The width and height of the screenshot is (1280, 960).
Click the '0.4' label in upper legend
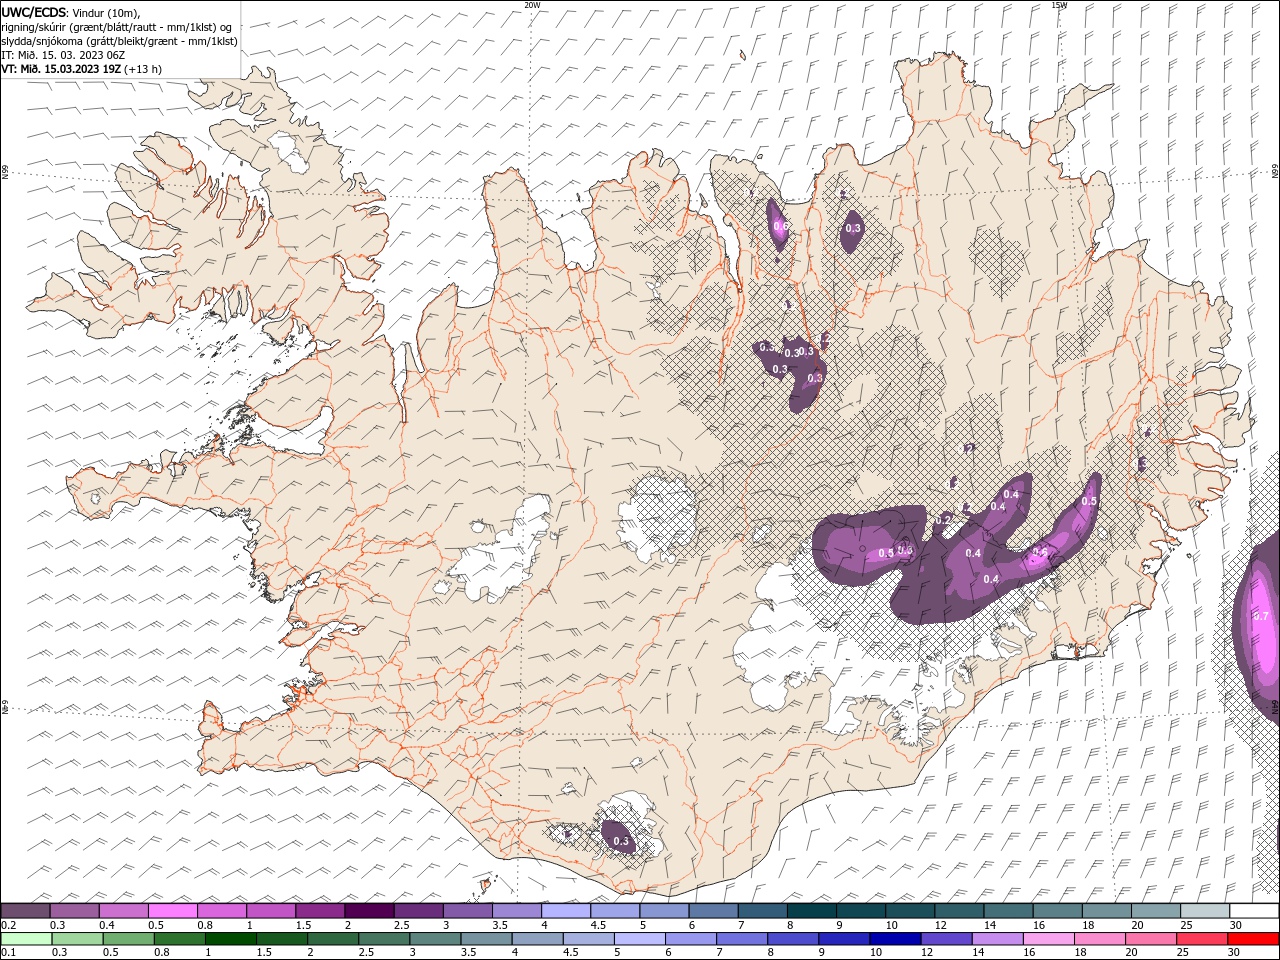[108, 925]
